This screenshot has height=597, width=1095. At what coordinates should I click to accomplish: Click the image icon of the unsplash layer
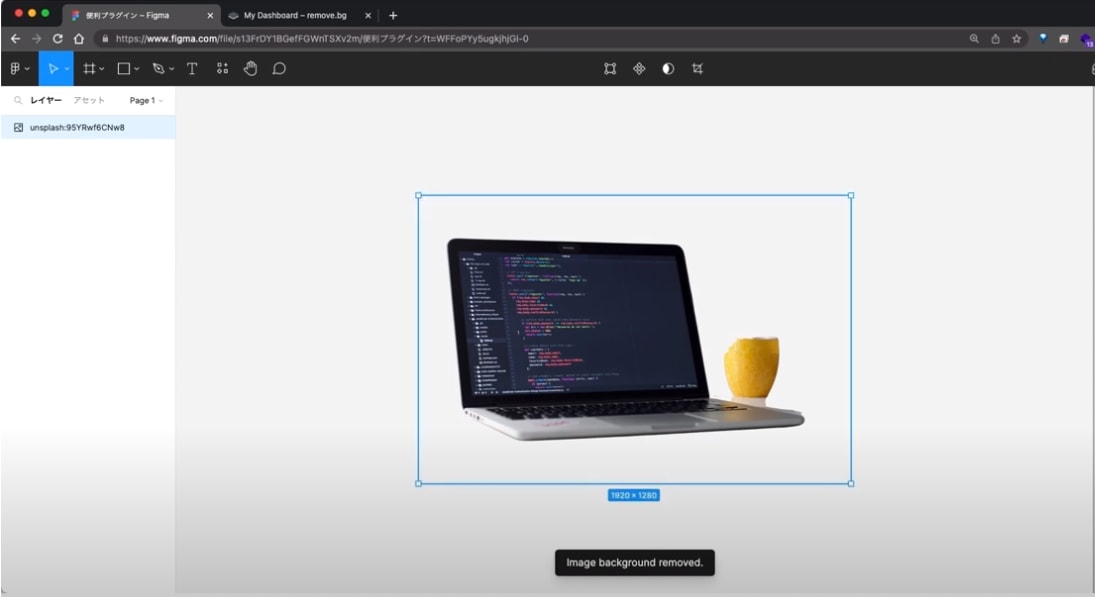[18, 128]
